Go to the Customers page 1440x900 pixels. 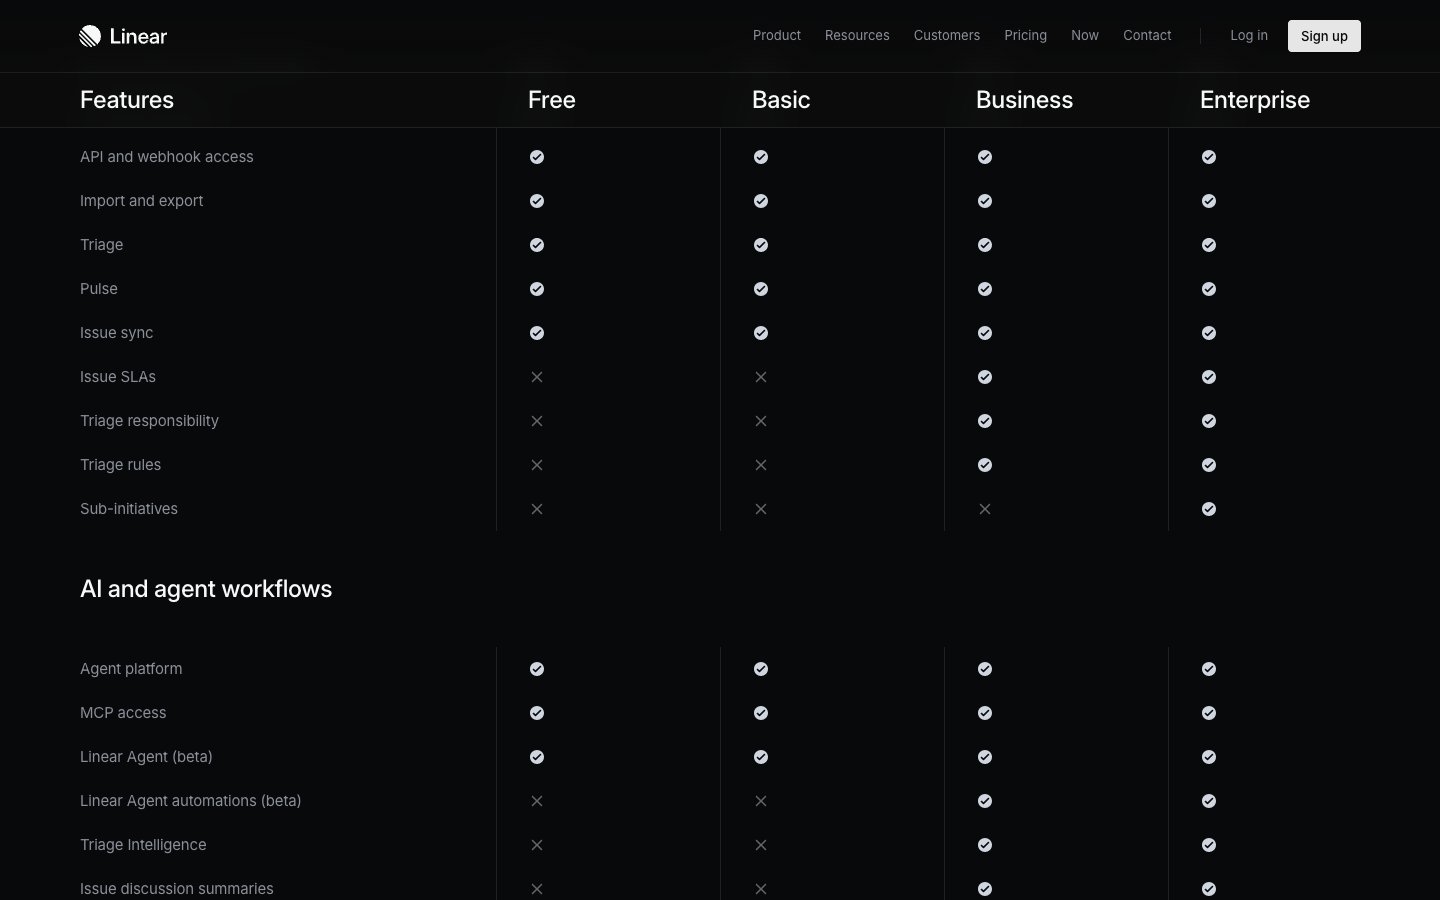tap(946, 36)
